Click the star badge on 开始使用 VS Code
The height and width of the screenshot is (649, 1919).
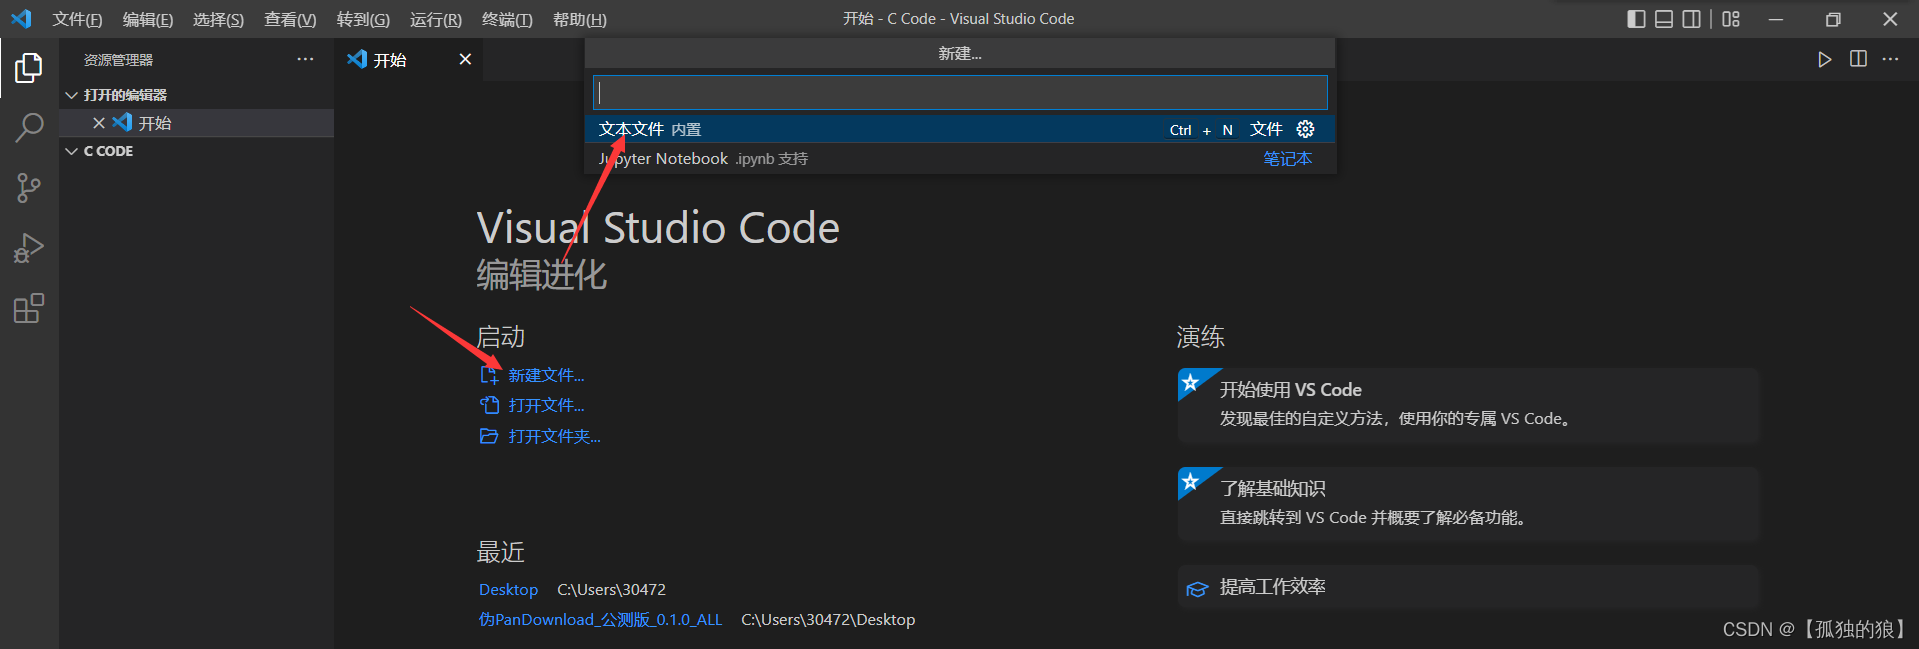[x=1190, y=382]
